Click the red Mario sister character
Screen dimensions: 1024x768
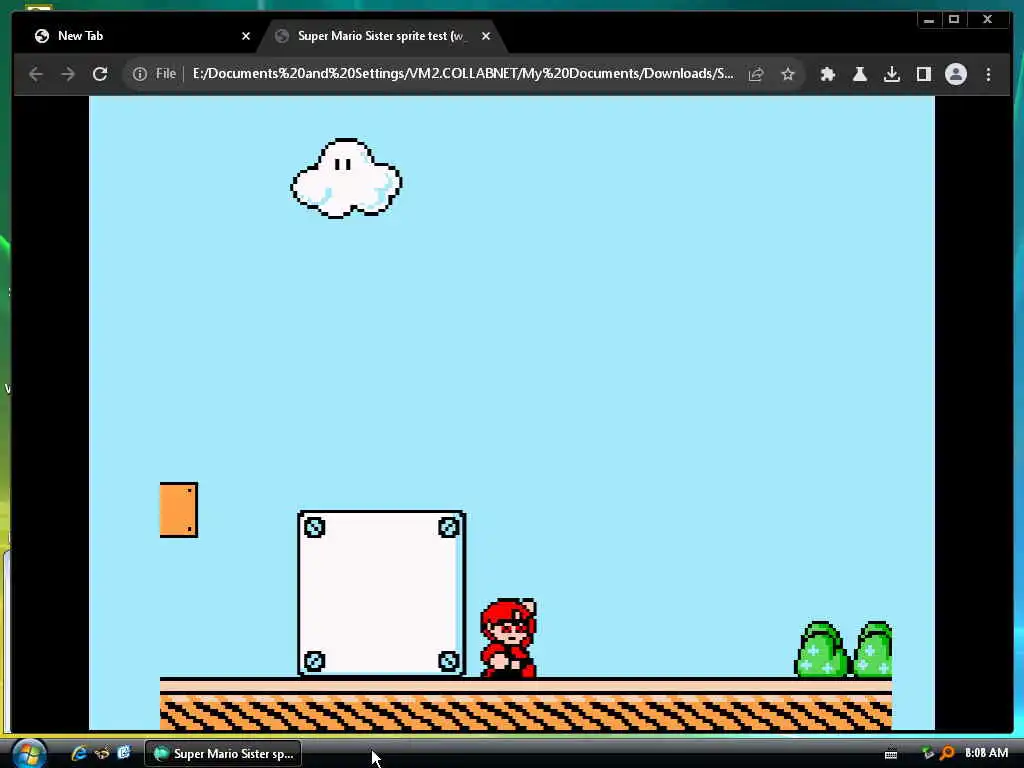(x=509, y=638)
